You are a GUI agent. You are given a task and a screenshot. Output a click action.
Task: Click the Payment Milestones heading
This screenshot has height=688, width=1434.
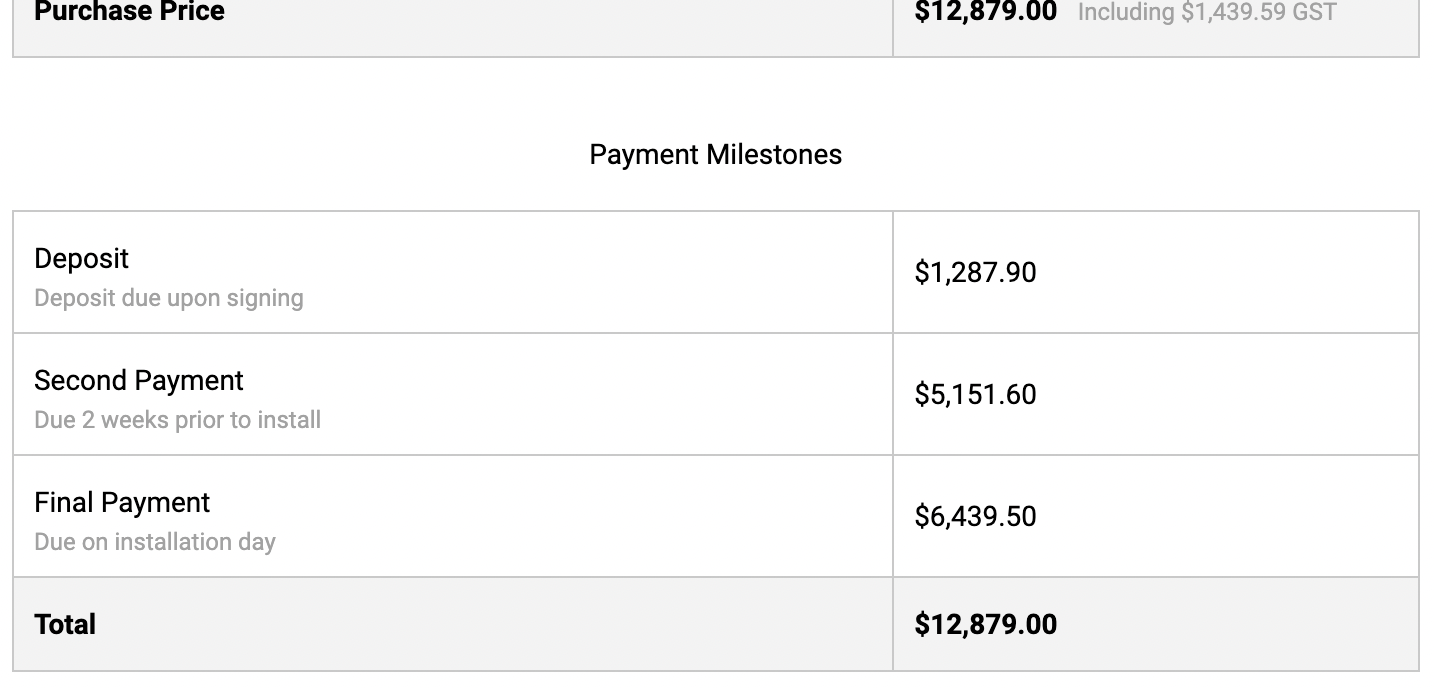[x=715, y=155]
